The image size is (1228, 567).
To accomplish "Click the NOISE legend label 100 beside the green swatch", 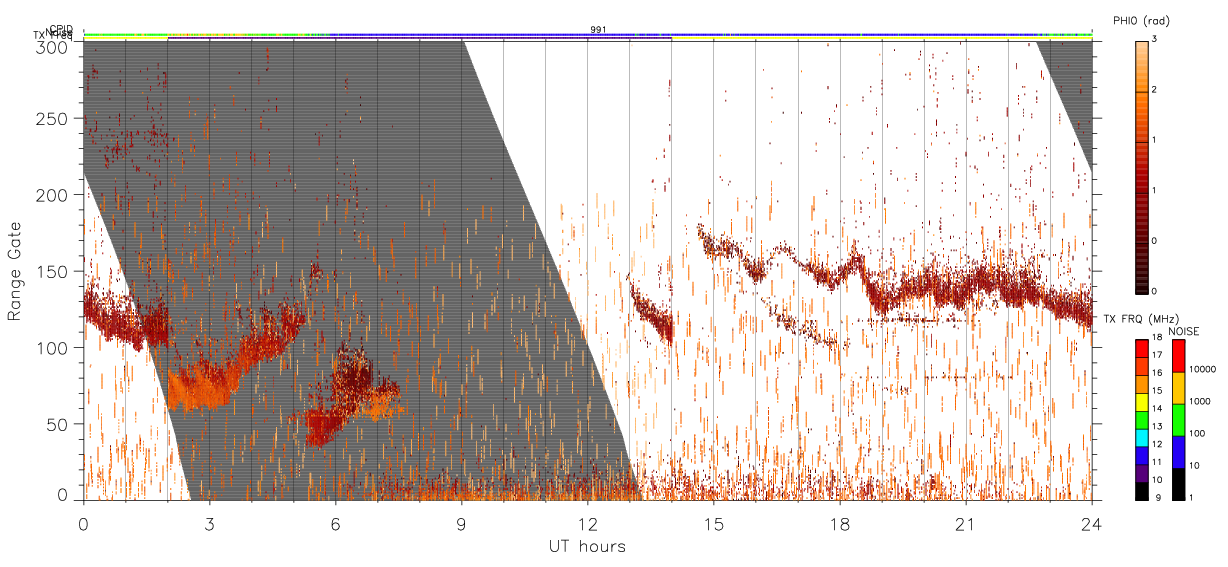I will (x=1198, y=436).
